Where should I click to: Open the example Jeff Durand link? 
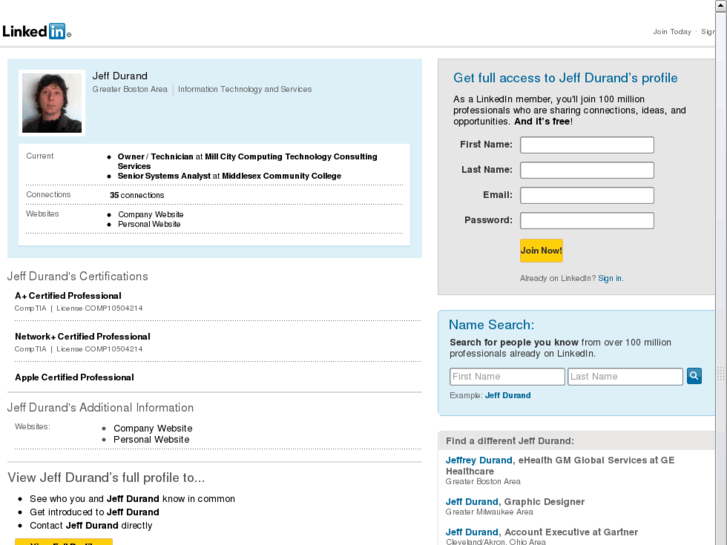(508, 395)
